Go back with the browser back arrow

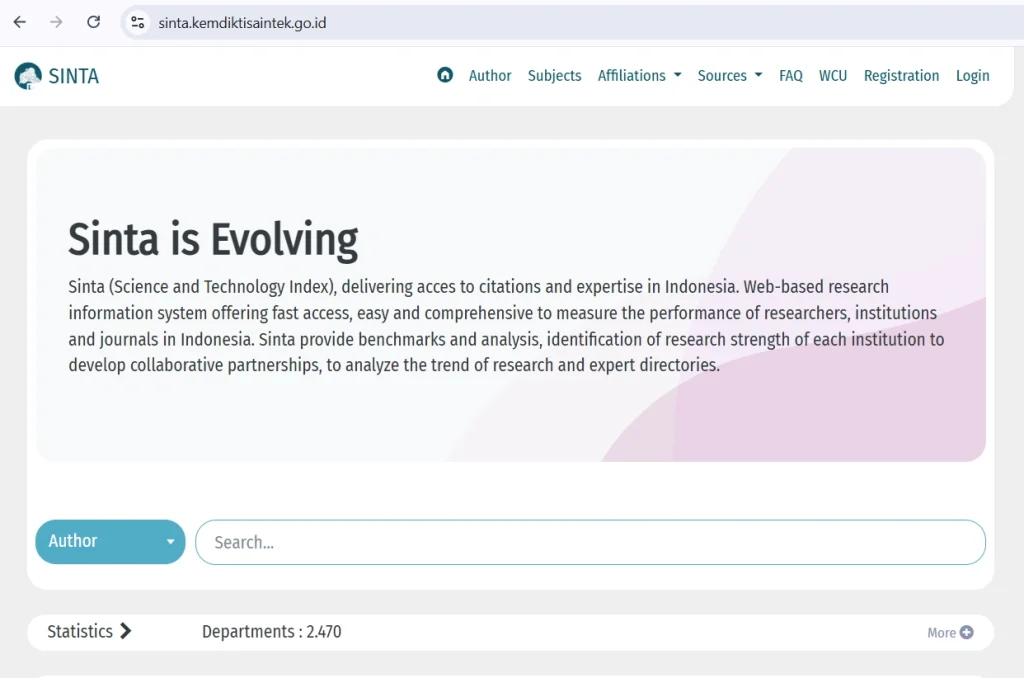tap(20, 22)
